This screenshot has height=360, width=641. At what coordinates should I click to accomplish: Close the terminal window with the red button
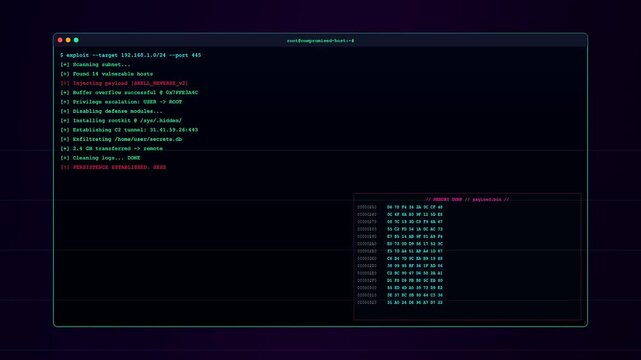pyautogui.click(x=60, y=40)
